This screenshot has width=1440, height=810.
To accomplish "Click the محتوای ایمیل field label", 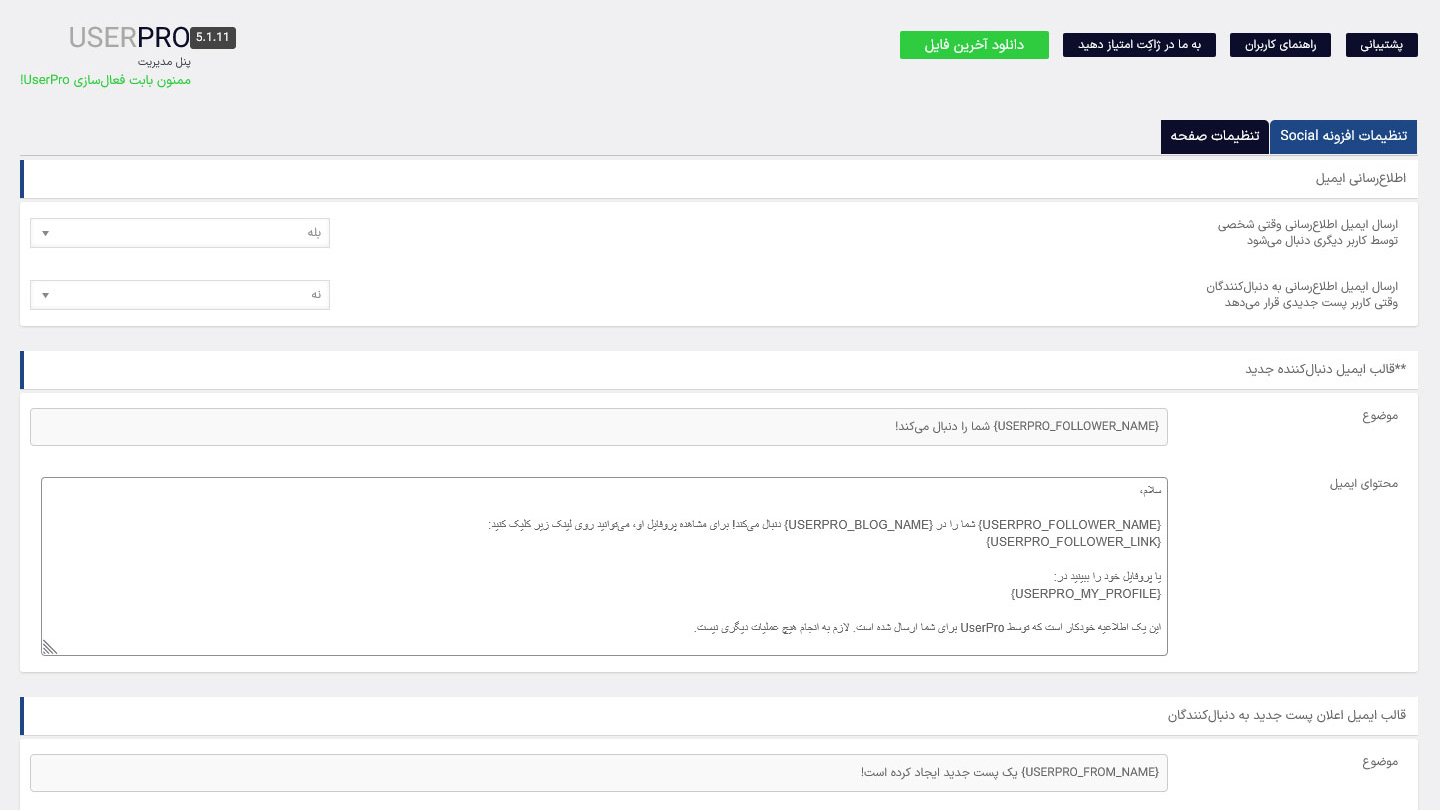I will 1364,484.
